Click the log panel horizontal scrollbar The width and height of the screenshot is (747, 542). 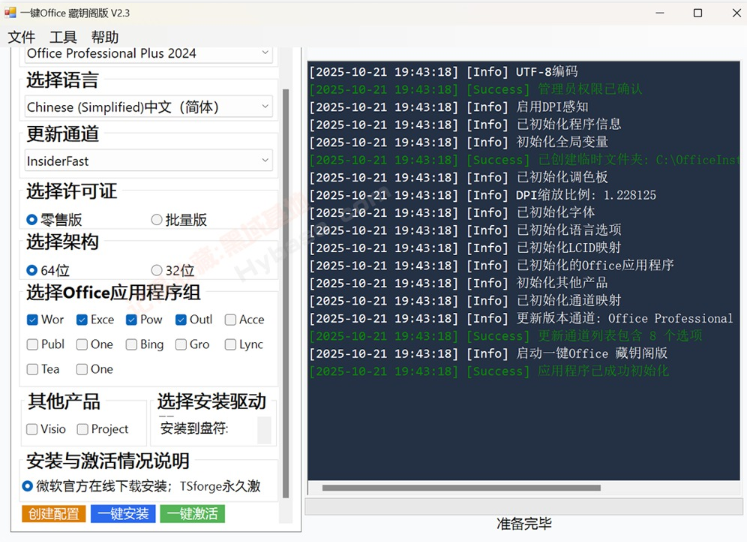coord(461,488)
